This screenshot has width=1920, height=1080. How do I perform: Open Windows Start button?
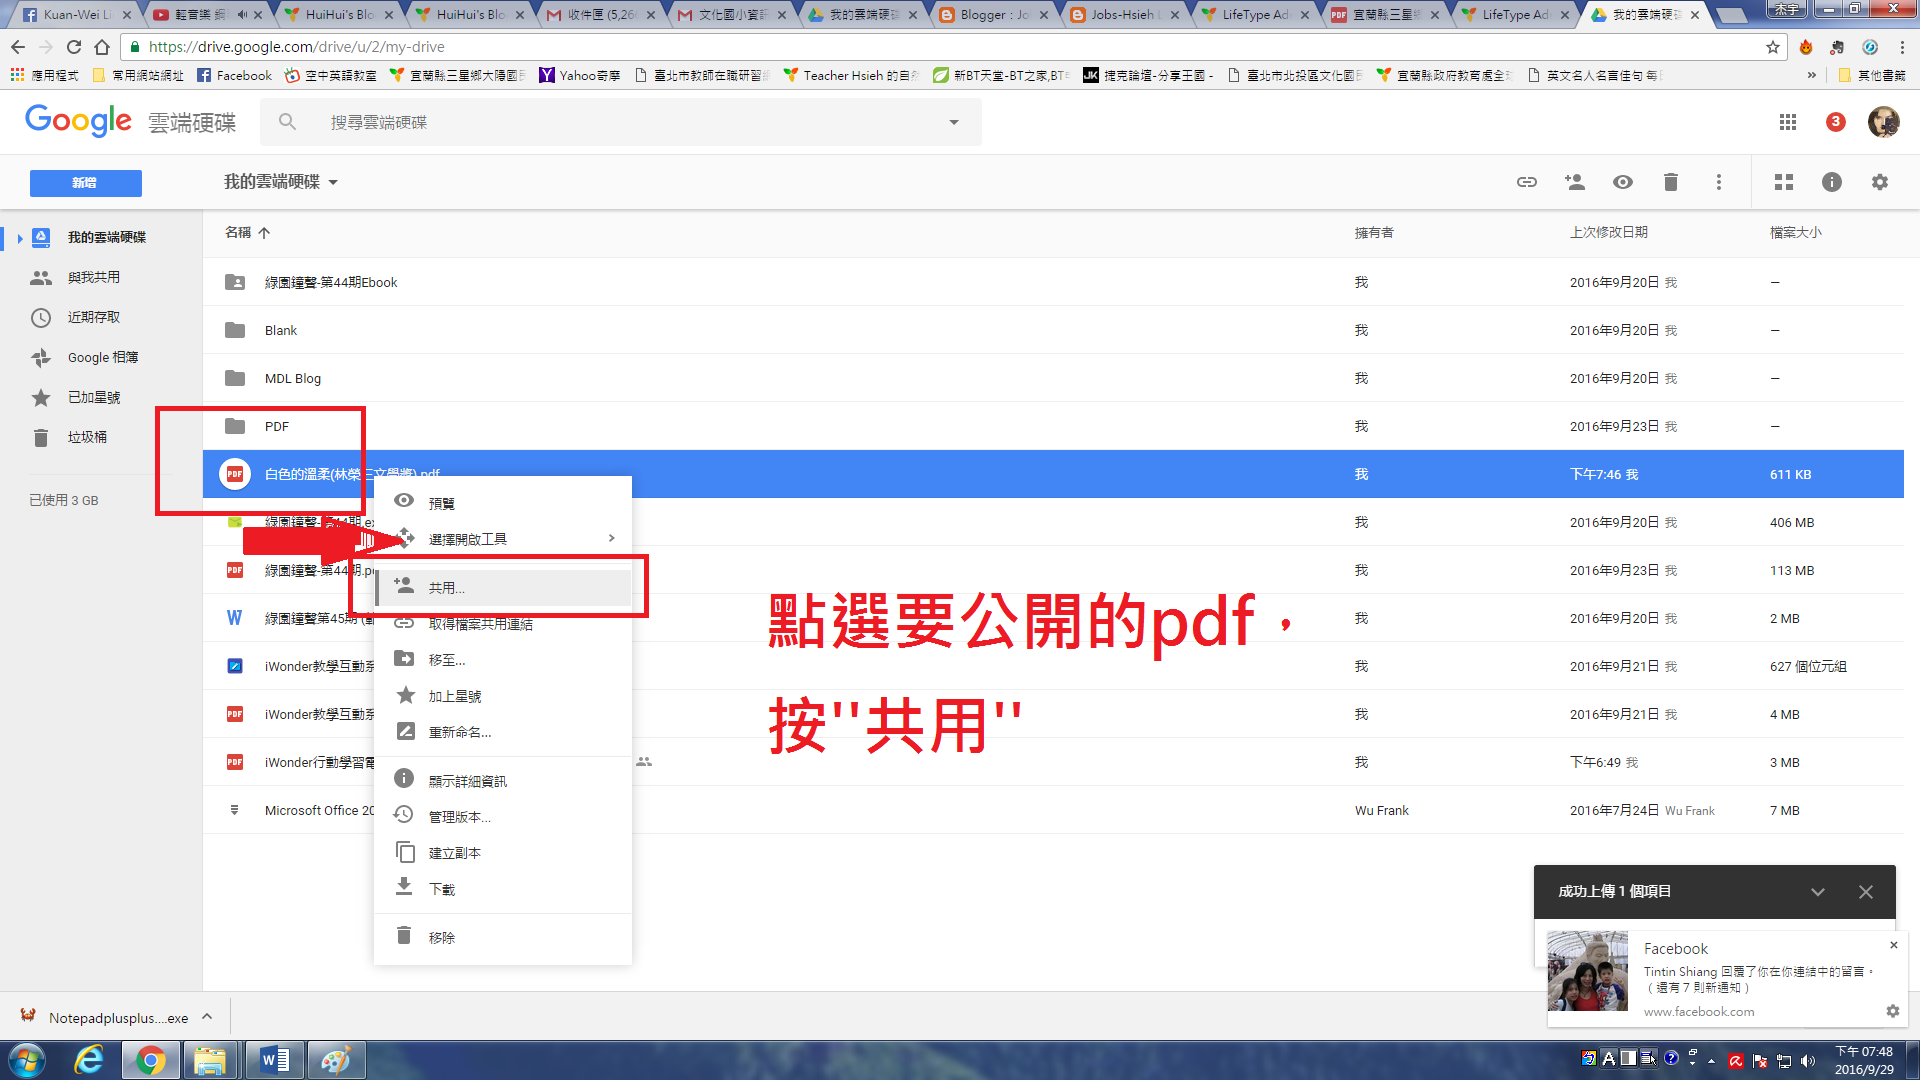click(26, 1060)
